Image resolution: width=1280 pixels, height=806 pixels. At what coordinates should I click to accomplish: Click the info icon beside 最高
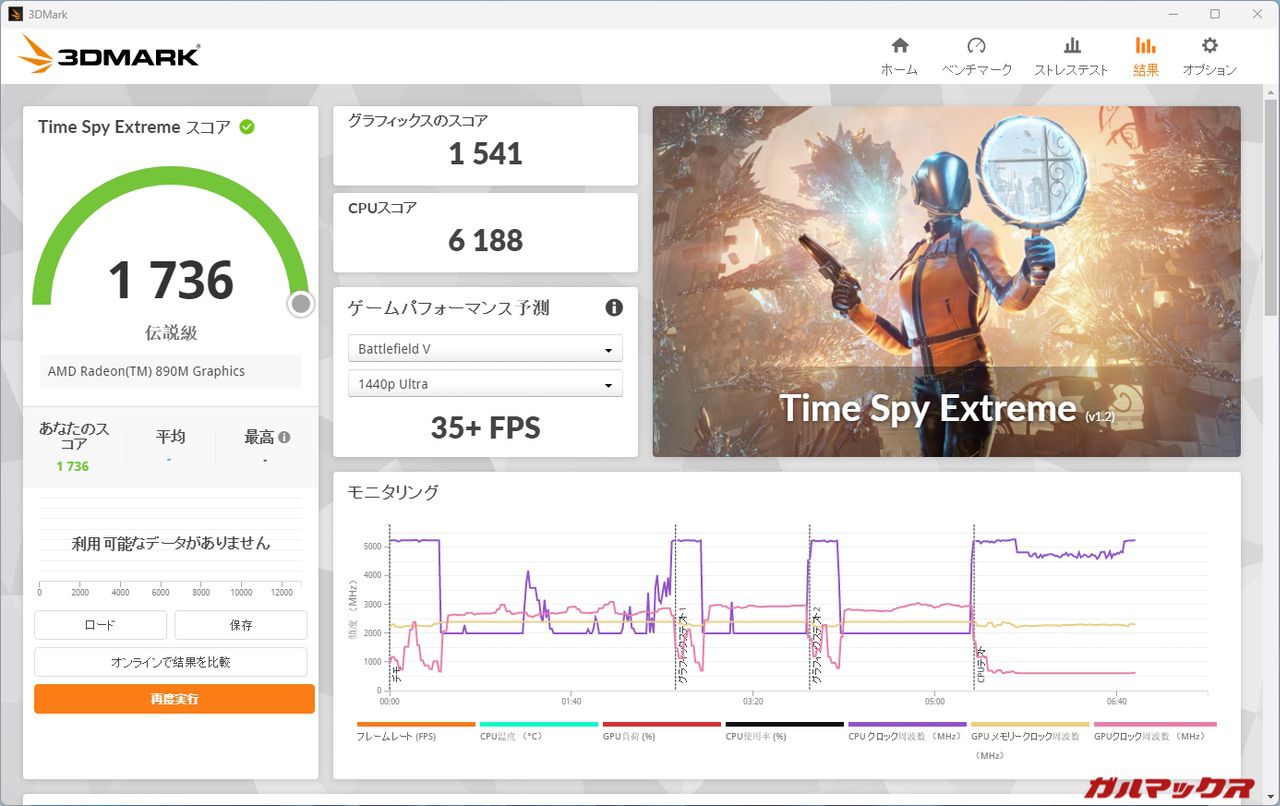pyautogui.click(x=284, y=437)
